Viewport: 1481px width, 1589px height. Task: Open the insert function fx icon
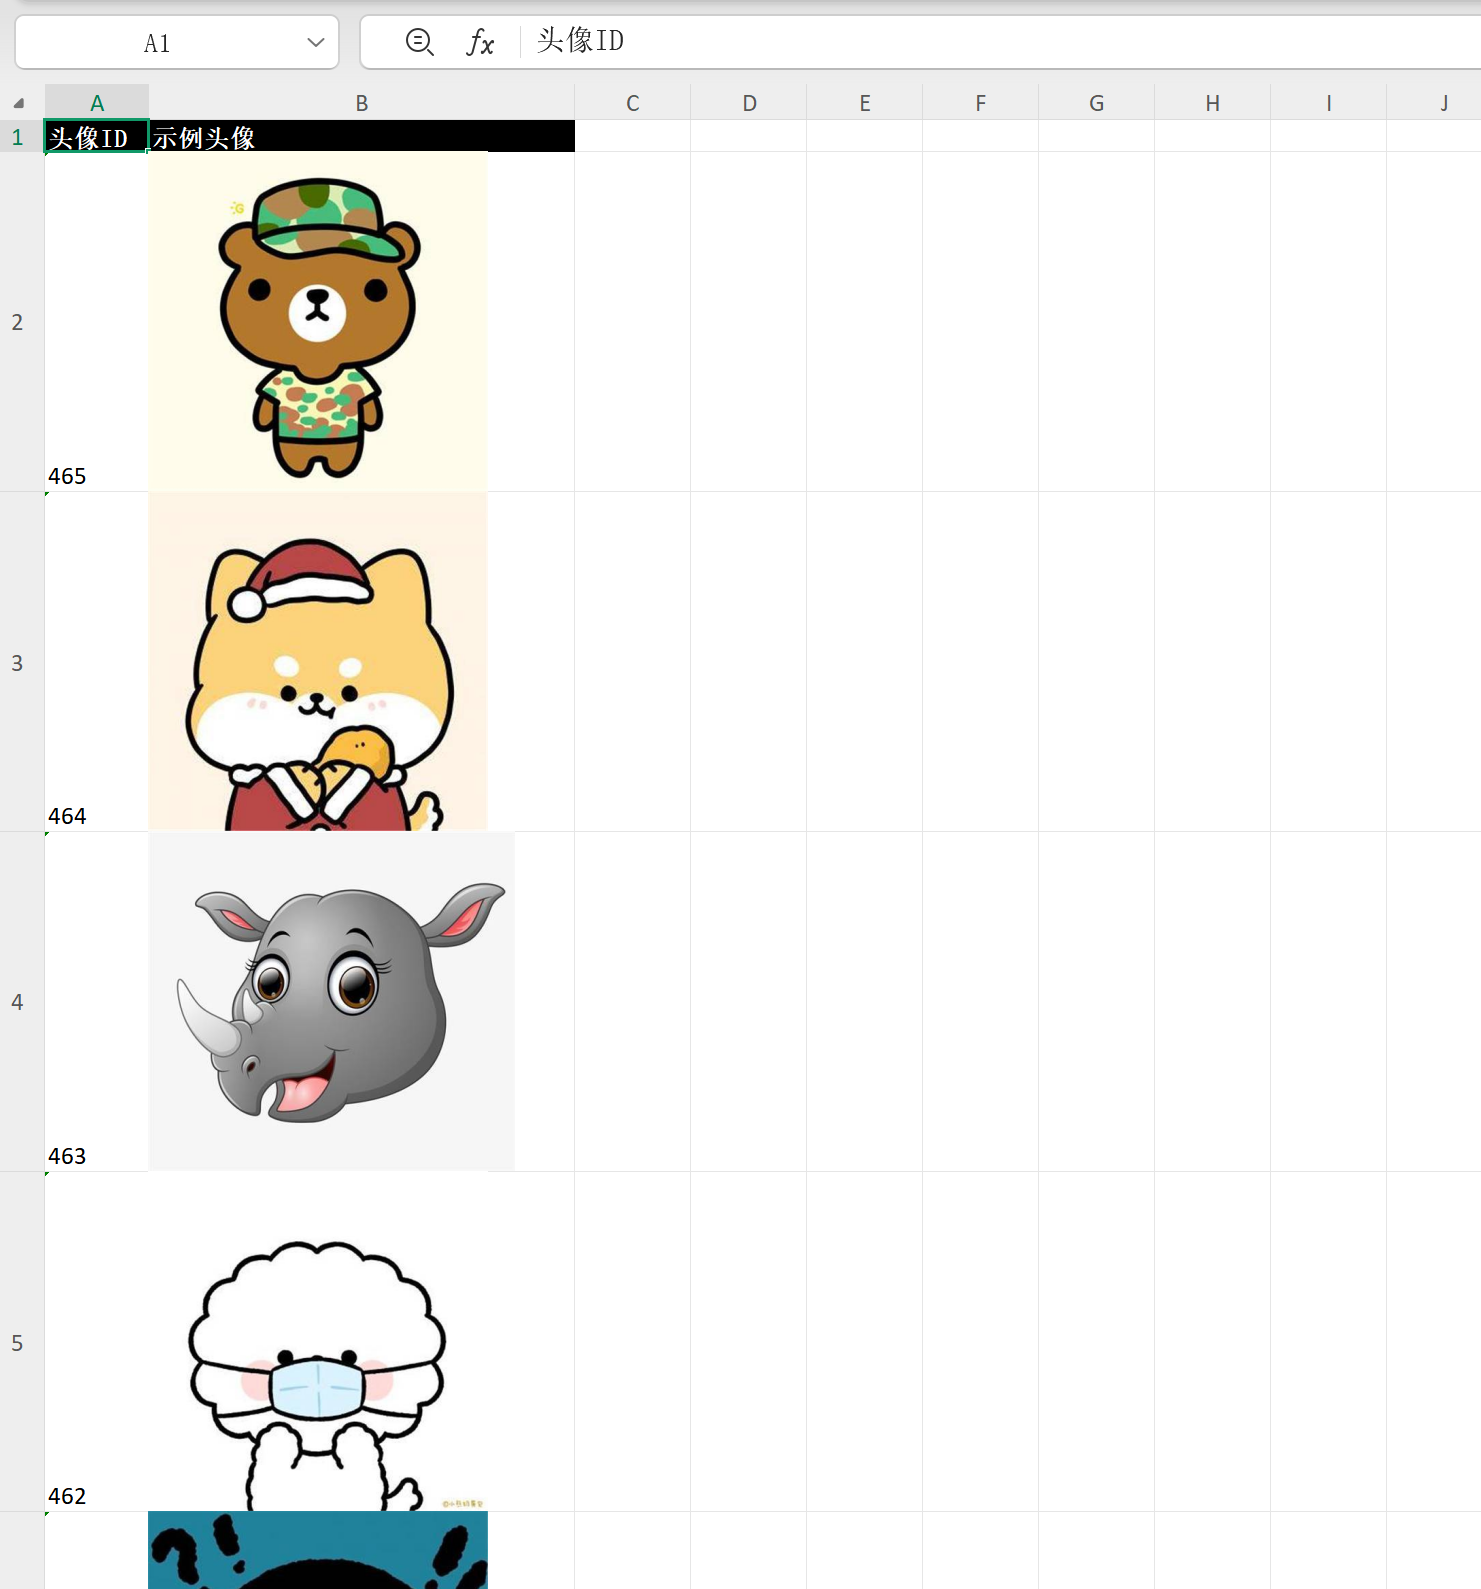pos(480,42)
